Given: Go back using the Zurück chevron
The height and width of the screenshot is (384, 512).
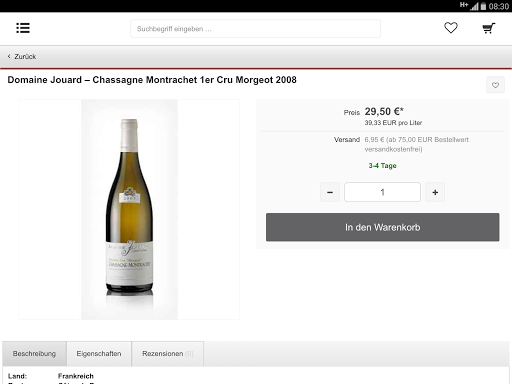Looking at the screenshot, I should pyautogui.click(x=9, y=56).
